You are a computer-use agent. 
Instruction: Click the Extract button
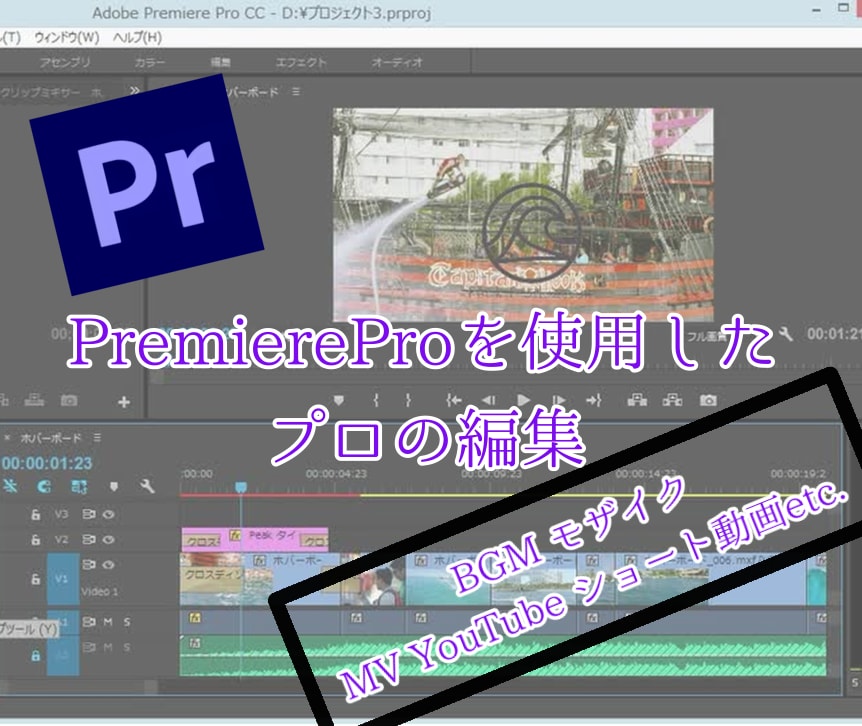pos(672,400)
